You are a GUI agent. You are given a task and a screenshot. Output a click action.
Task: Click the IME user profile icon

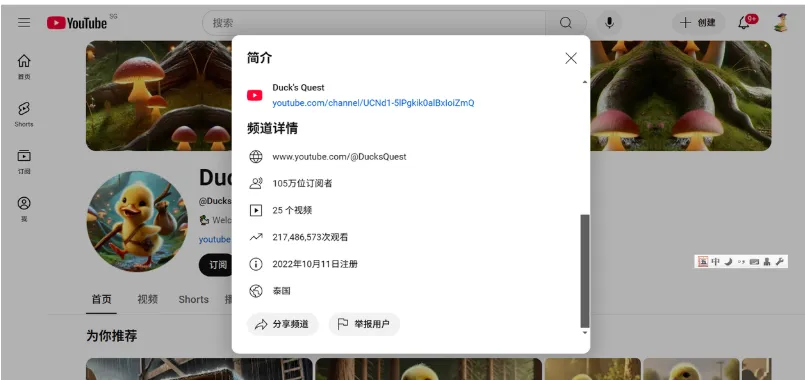[x=767, y=262]
